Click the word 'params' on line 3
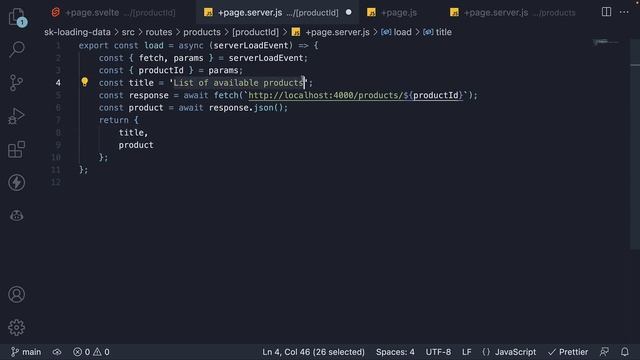 [223, 70]
